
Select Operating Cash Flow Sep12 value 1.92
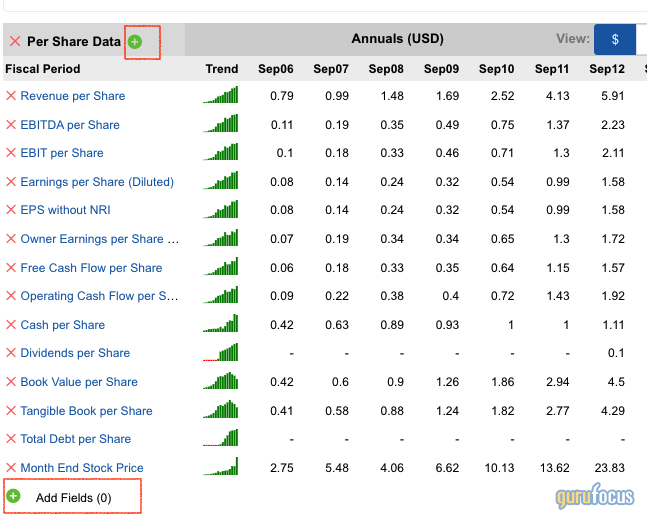pyautogui.click(x=613, y=295)
